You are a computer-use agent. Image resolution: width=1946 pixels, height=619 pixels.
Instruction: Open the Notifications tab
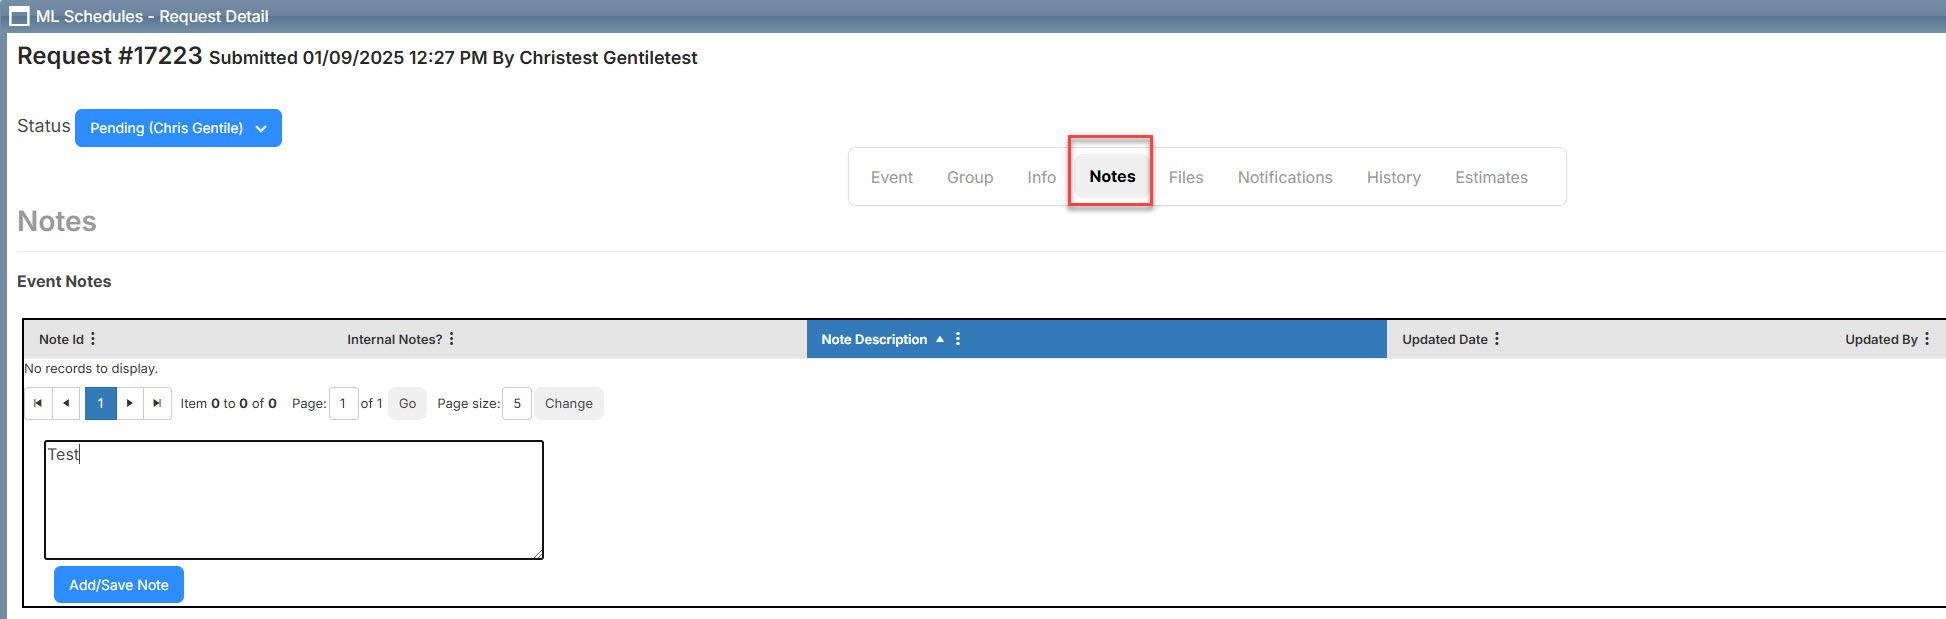tap(1285, 177)
